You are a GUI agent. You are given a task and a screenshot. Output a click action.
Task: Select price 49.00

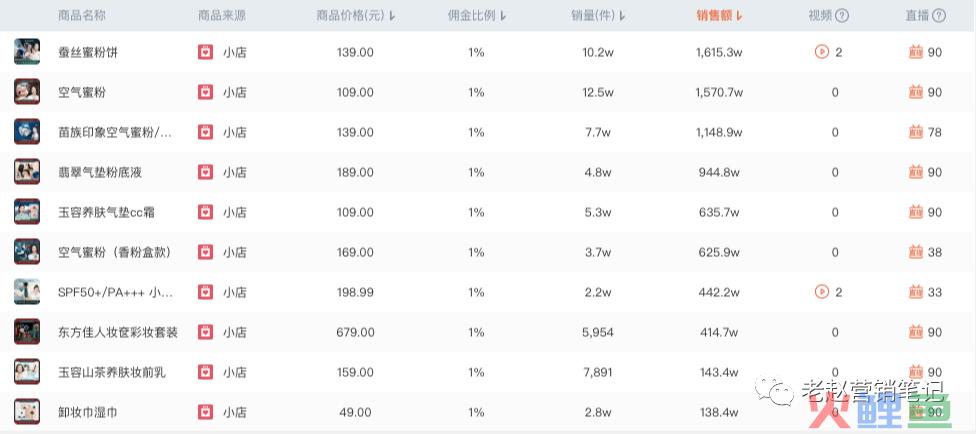point(355,412)
